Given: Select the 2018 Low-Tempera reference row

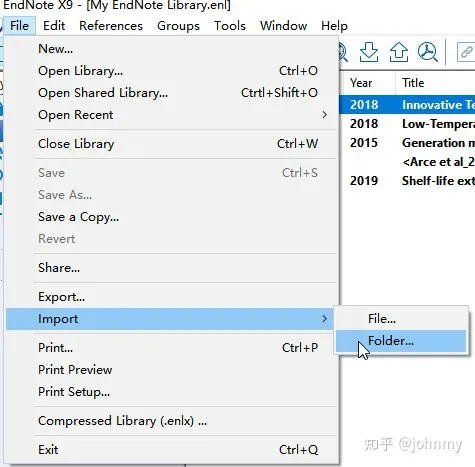Looking at the screenshot, I should coord(407,124).
